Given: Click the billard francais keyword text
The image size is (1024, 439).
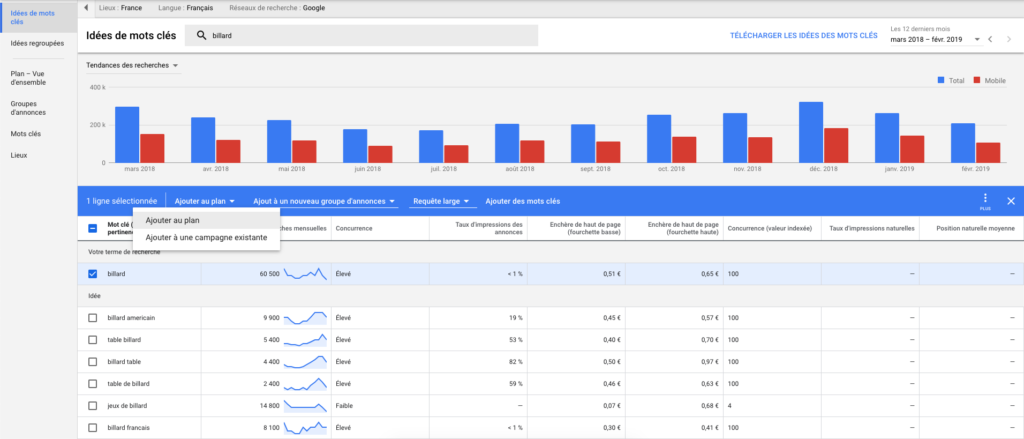Looking at the screenshot, I should click(131, 429).
